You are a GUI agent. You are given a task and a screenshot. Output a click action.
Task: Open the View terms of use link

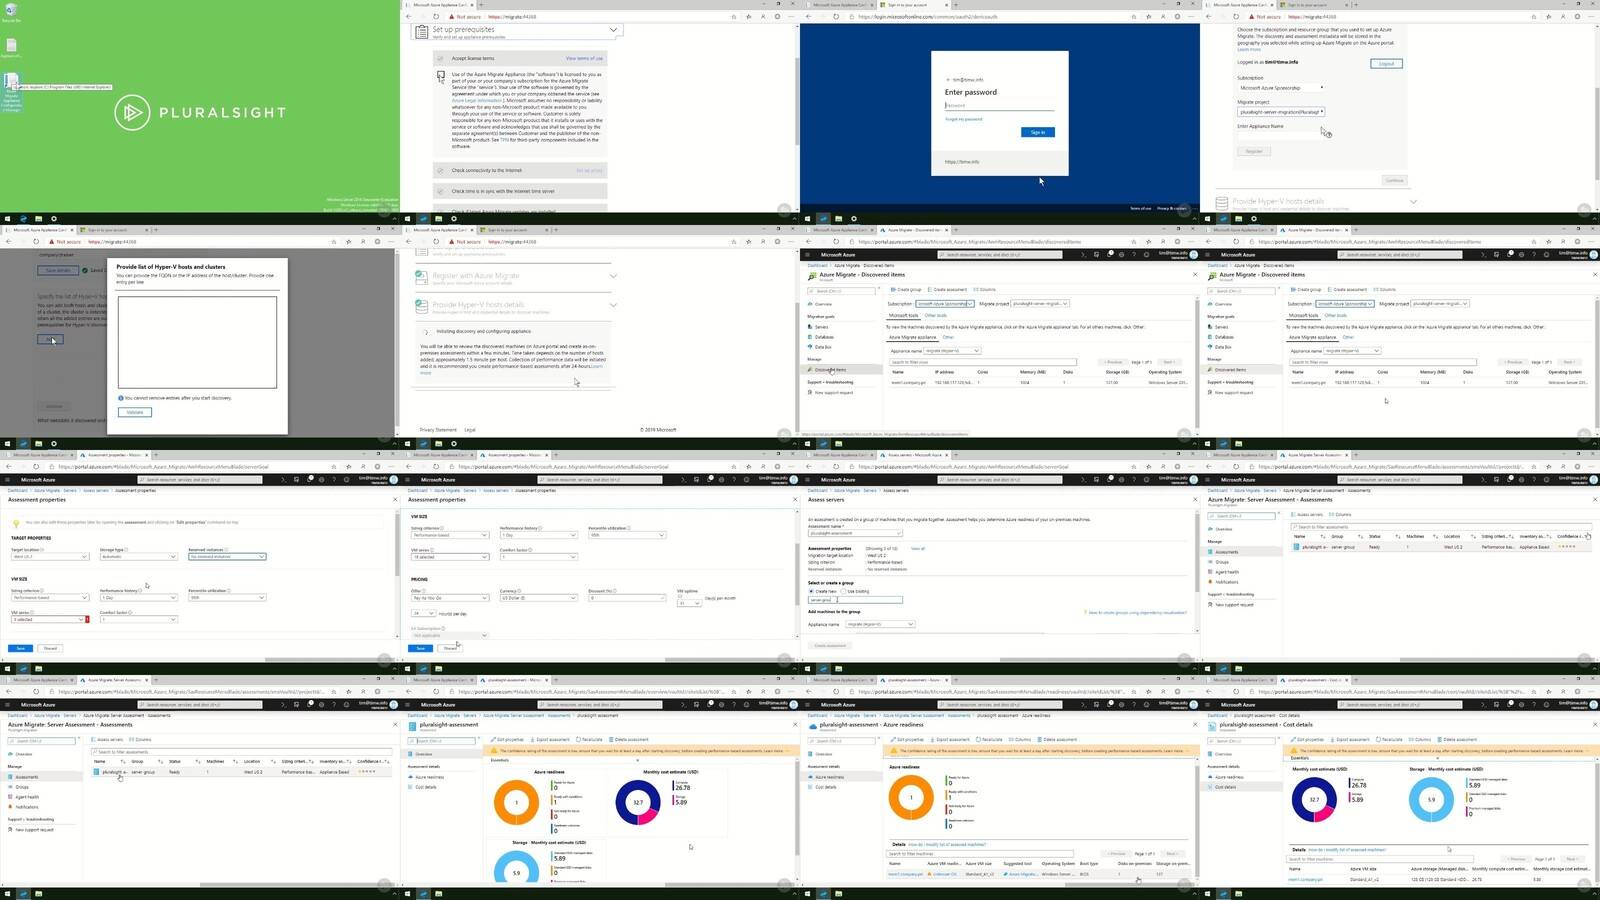pyautogui.click(x=584, y=58)
